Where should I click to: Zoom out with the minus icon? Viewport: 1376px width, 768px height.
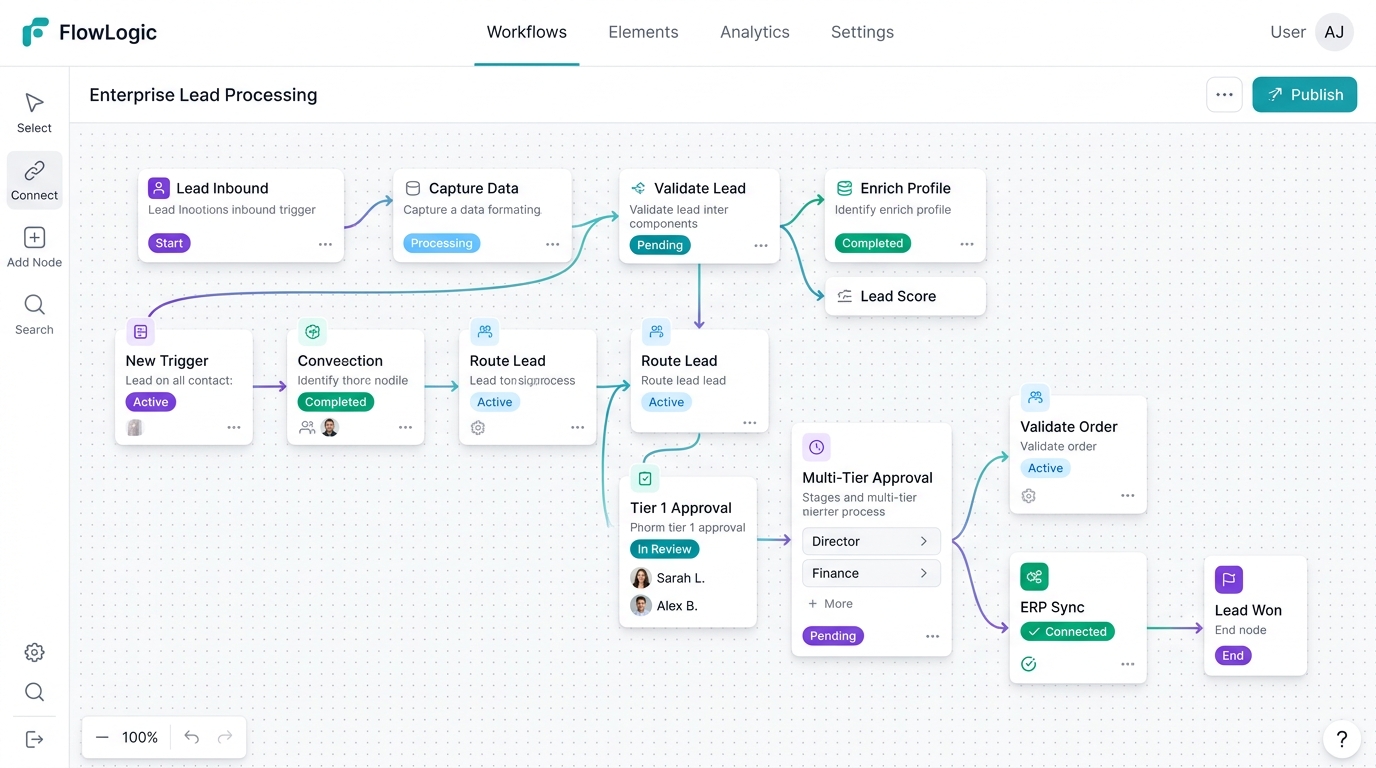(102, 737)
